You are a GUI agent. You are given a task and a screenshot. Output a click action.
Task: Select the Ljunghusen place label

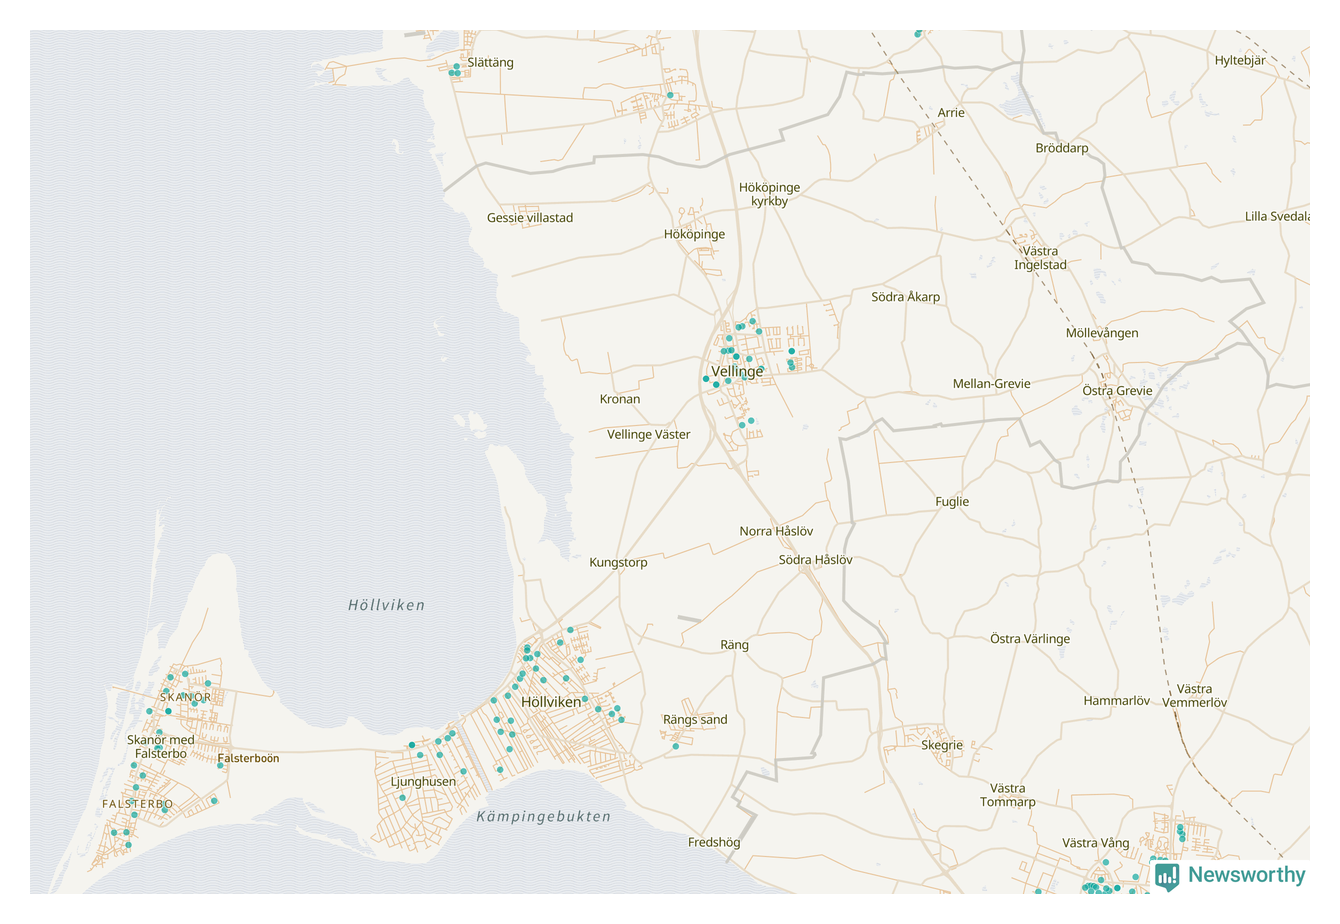pos(423,782)
